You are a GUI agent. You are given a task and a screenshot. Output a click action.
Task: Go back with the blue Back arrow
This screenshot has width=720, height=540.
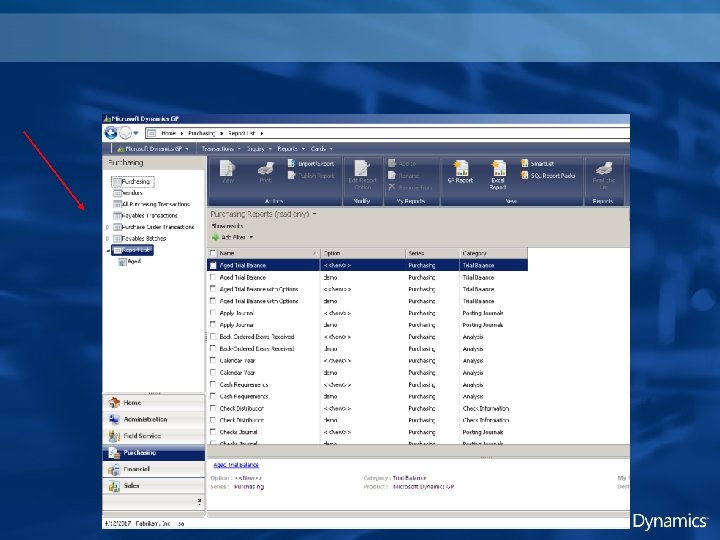[111, 133]
